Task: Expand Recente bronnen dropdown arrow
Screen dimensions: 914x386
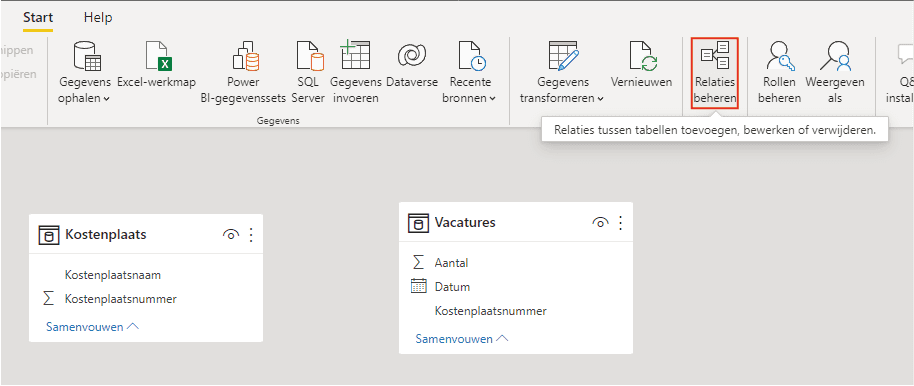Action: 493,99
